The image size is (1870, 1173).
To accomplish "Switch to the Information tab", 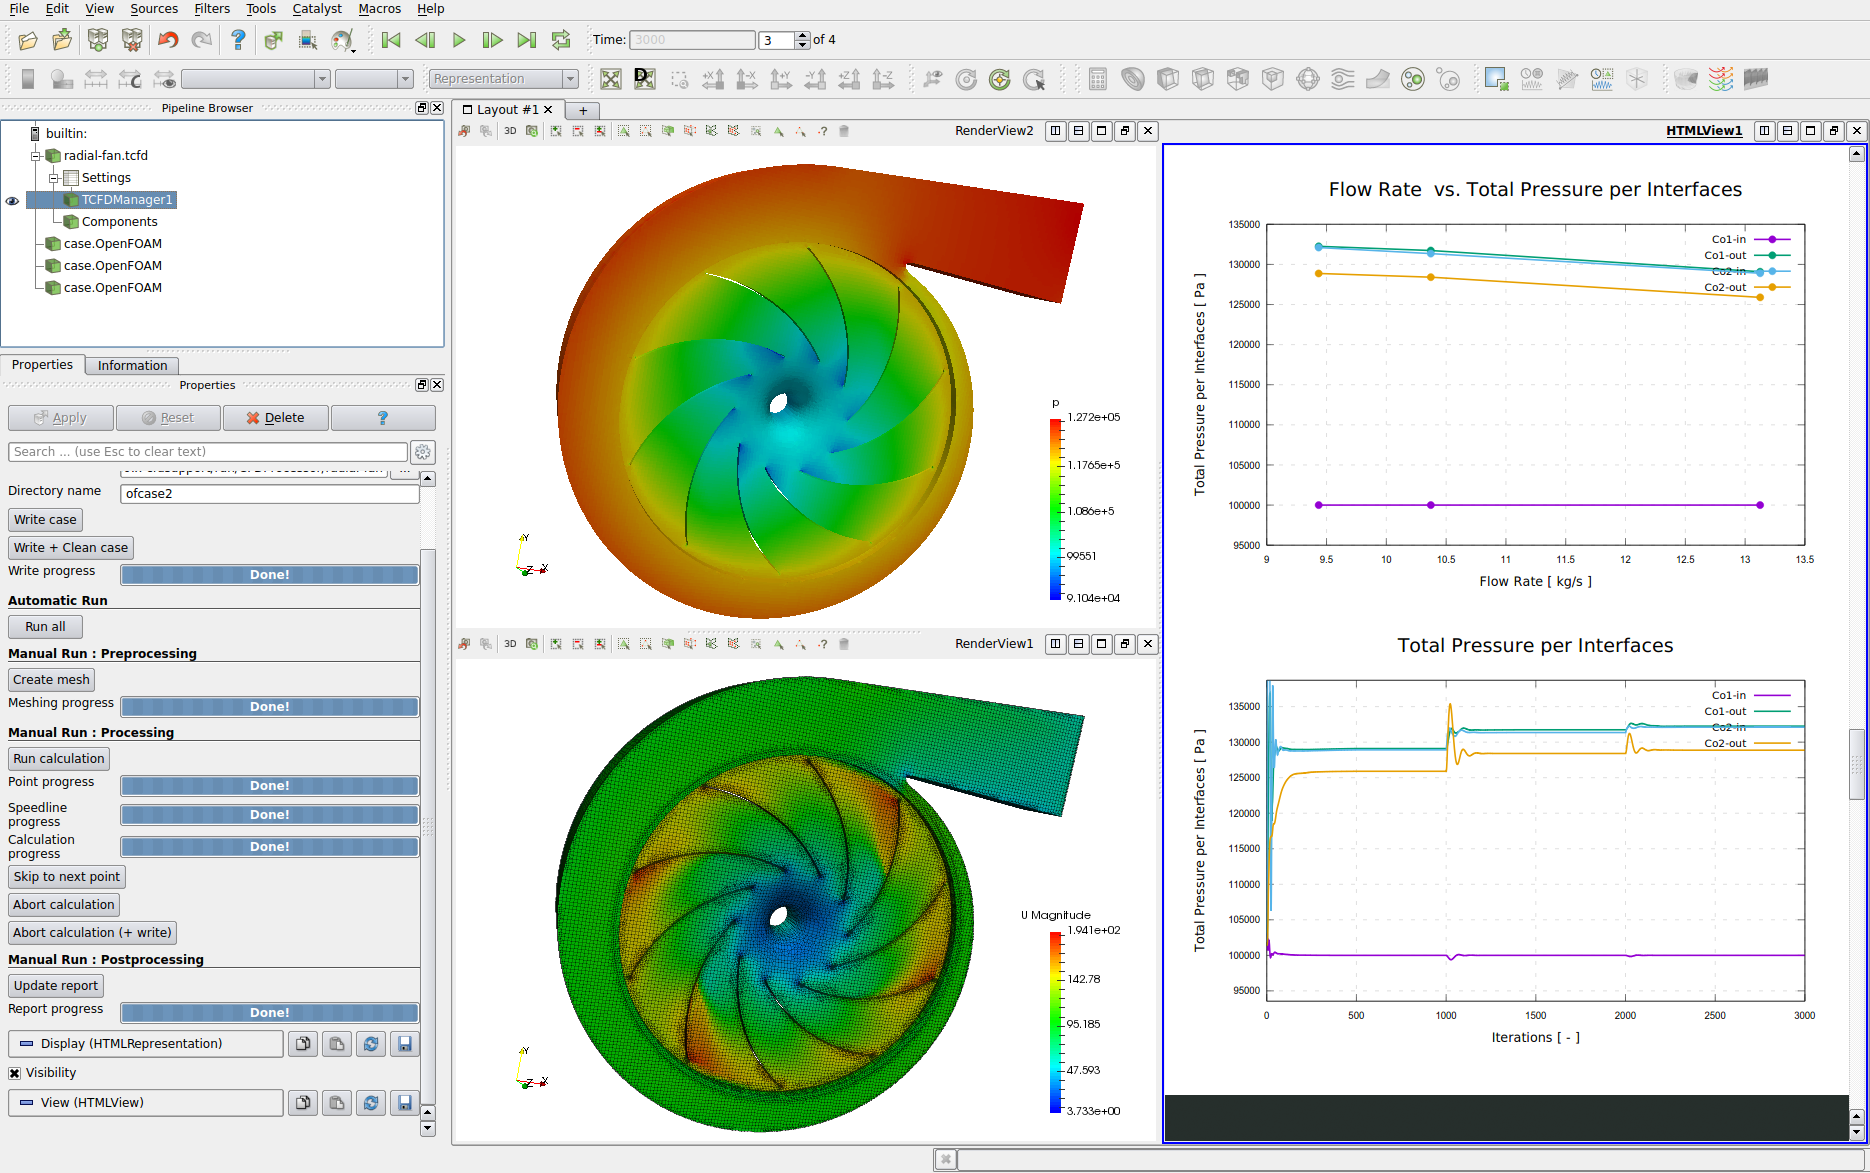I will click(132, 366).
